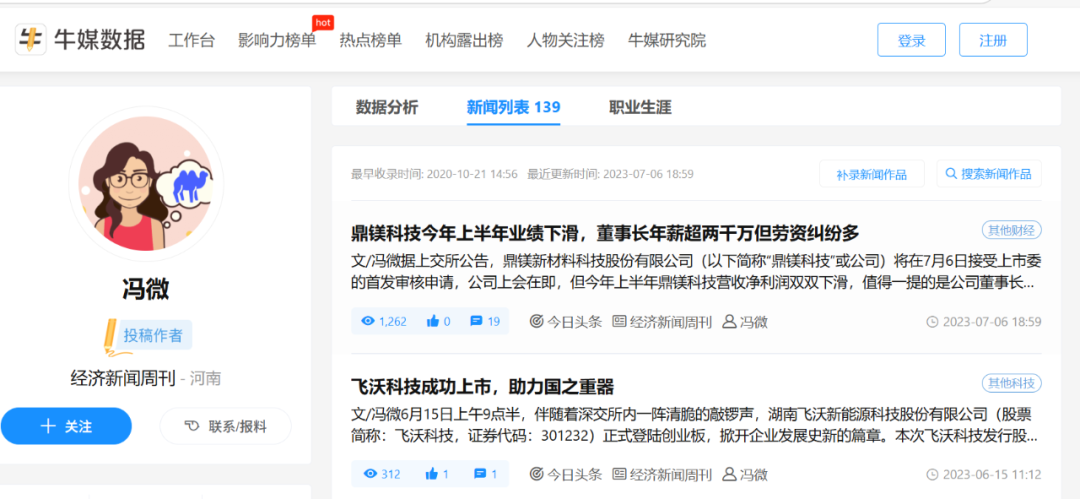Click the 冯微 author icon on 飞沃科技 article
This screenshot has height=499, width=1080.
tap(729, 474)
